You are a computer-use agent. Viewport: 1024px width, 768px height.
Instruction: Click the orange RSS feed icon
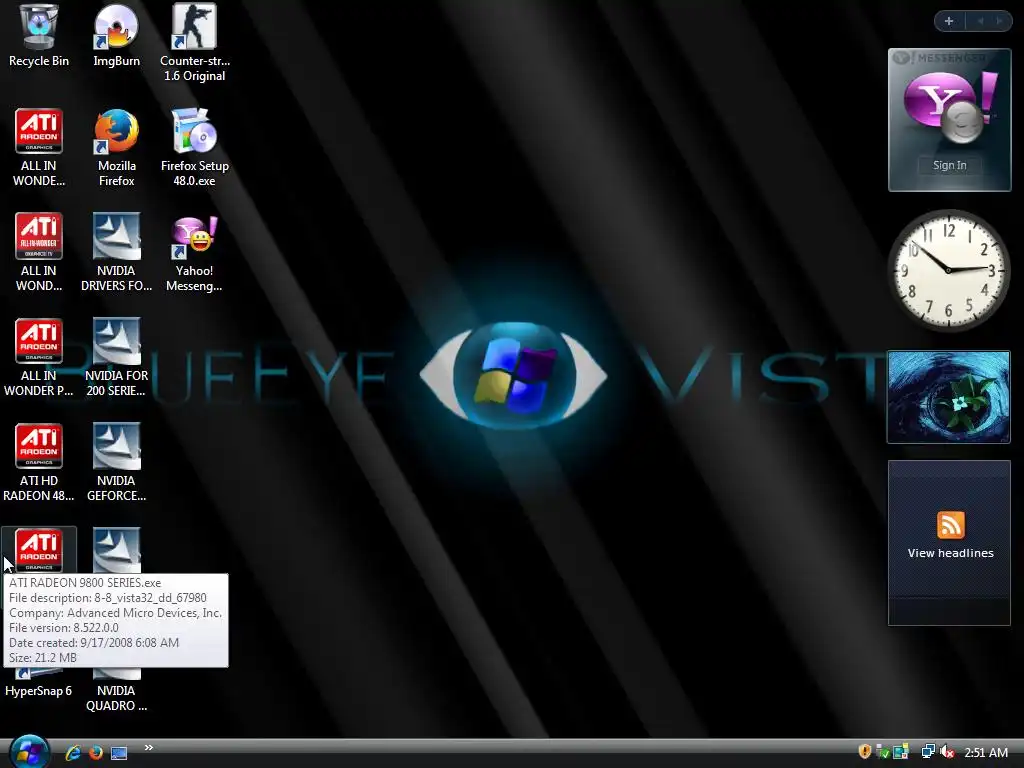pos(951,525)
